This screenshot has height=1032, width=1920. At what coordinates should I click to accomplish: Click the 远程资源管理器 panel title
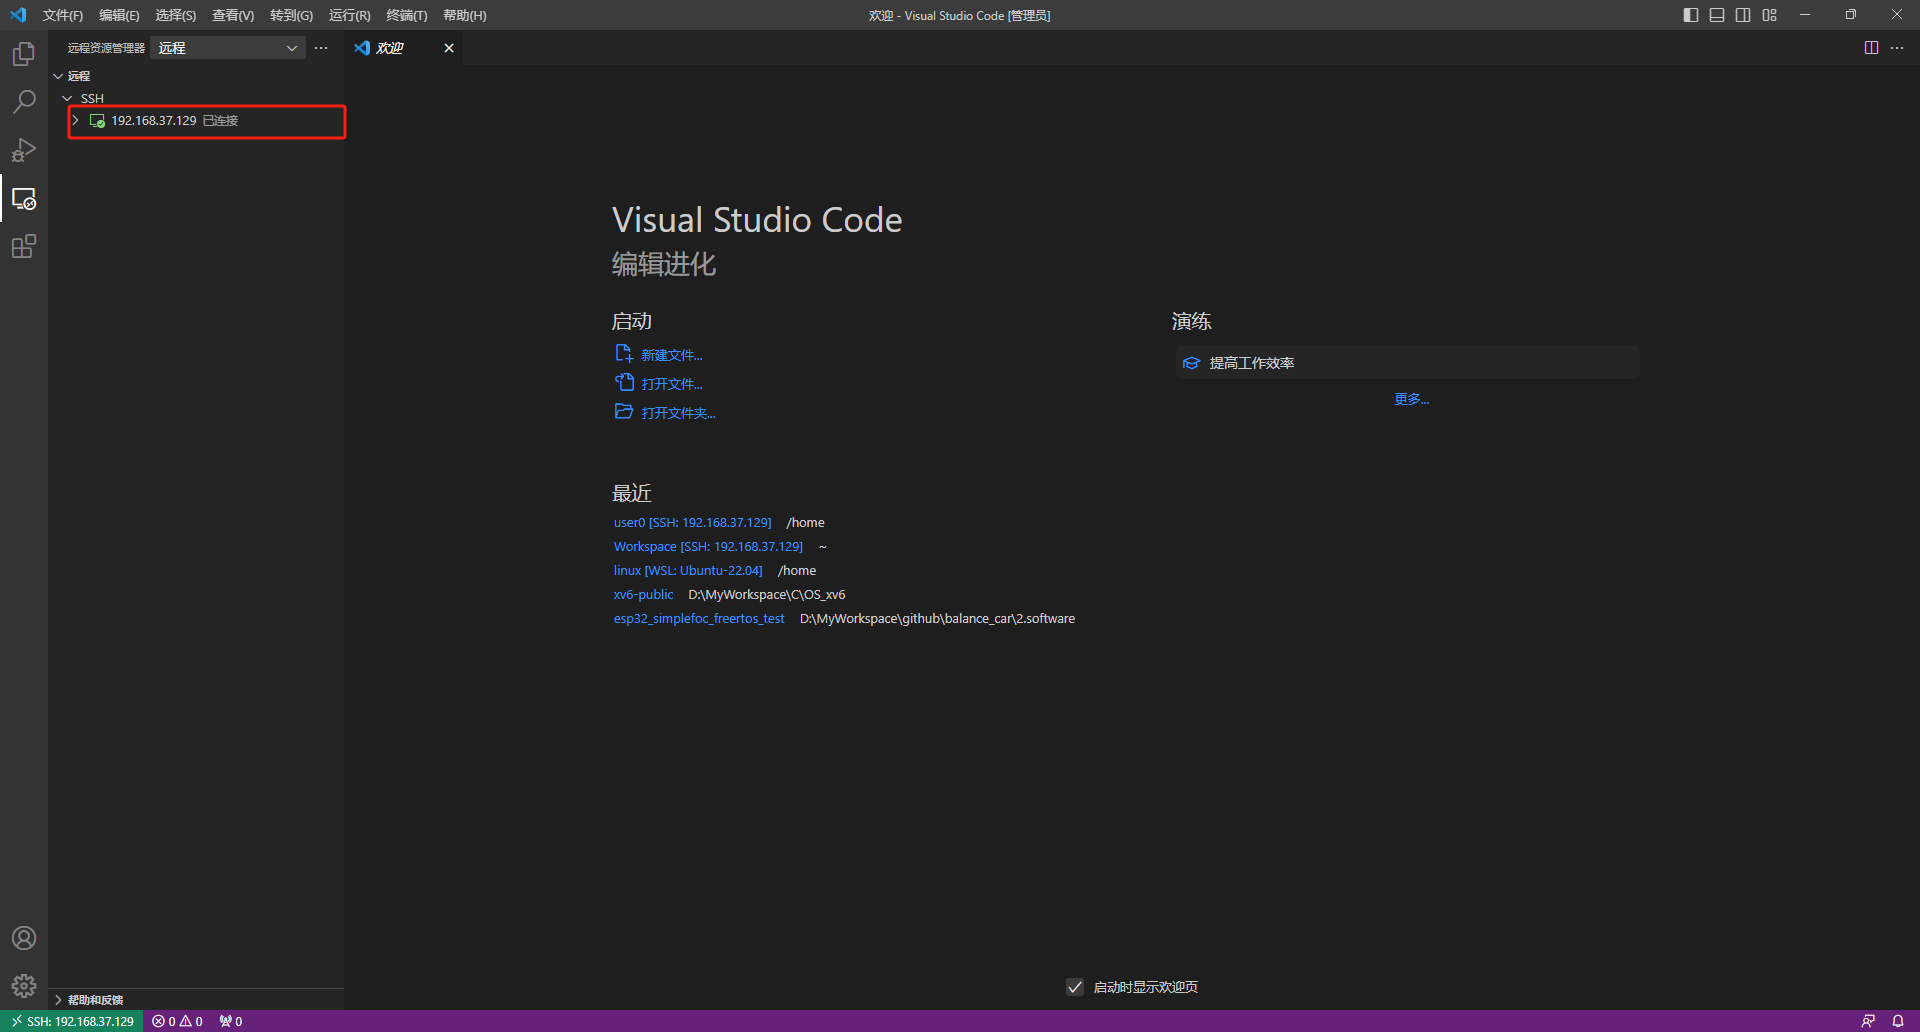coord(106,48)
